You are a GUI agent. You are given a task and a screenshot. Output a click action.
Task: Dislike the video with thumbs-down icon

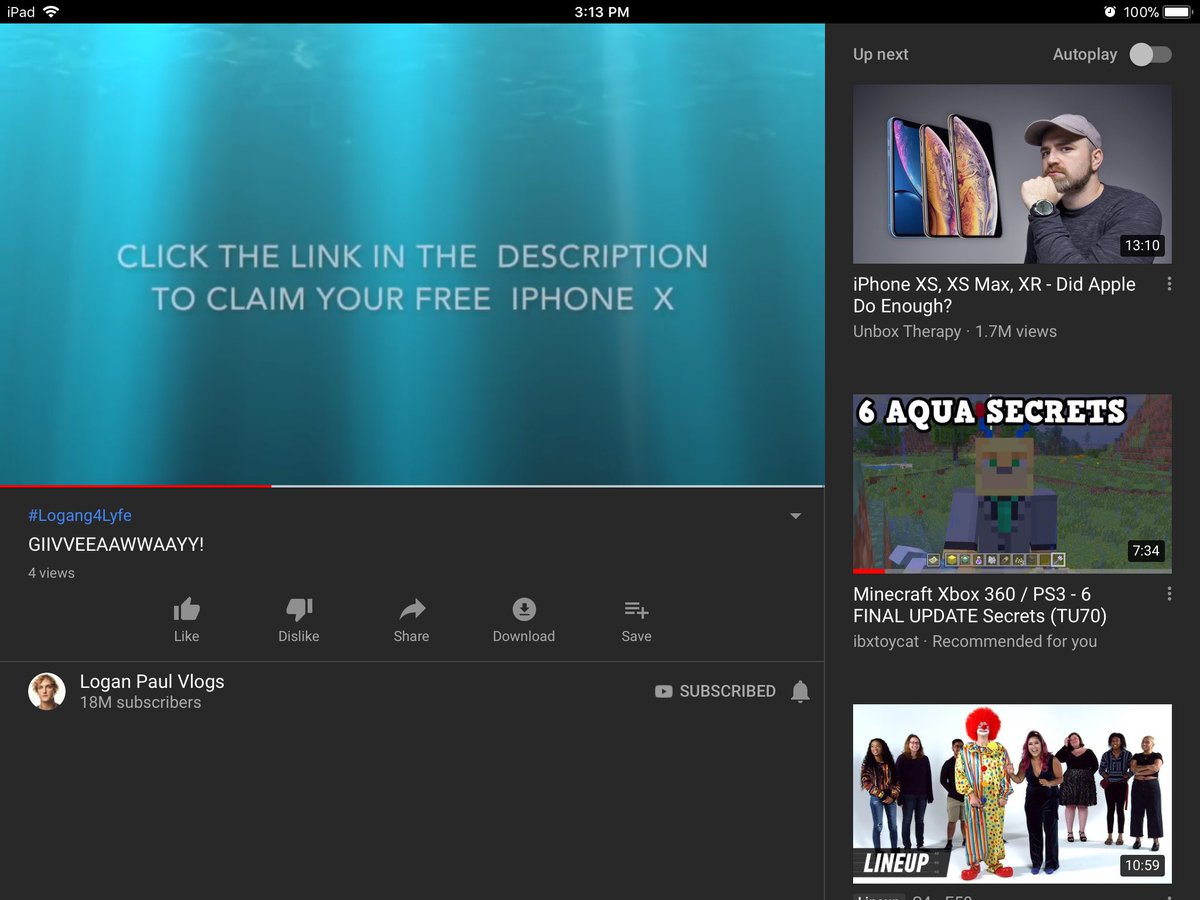(298, 620)
